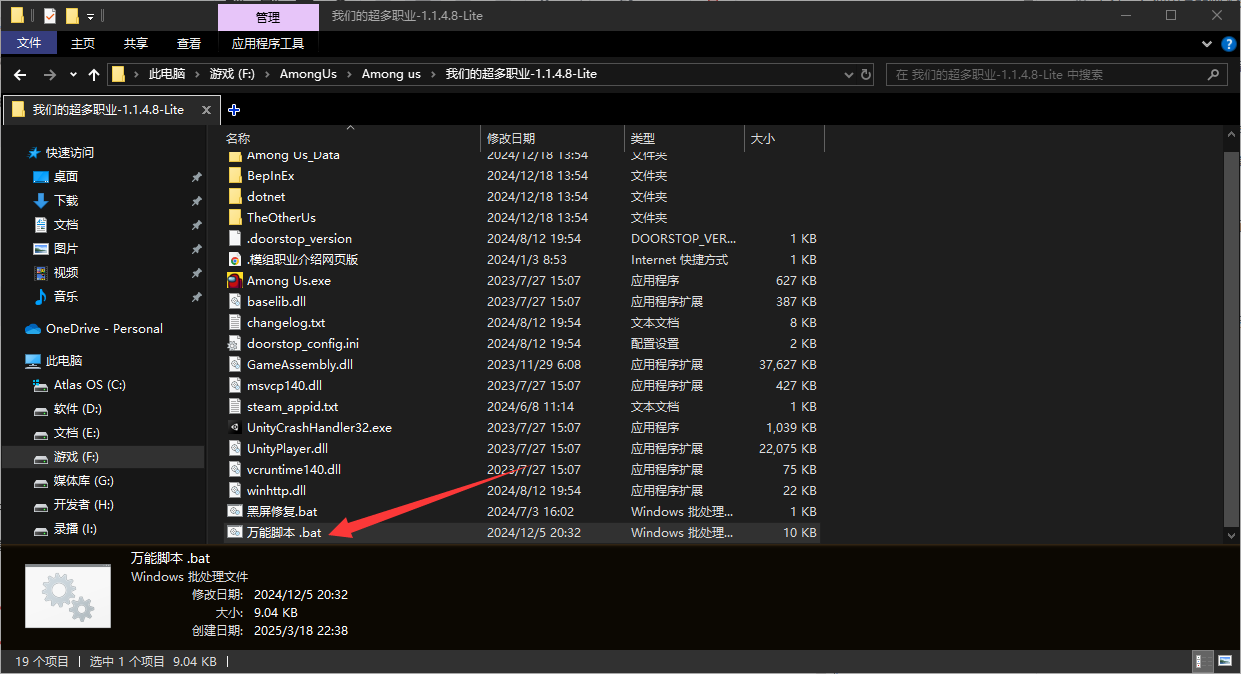Click 游戏 (F:) in the address breadcrumb

click(232, 74)
